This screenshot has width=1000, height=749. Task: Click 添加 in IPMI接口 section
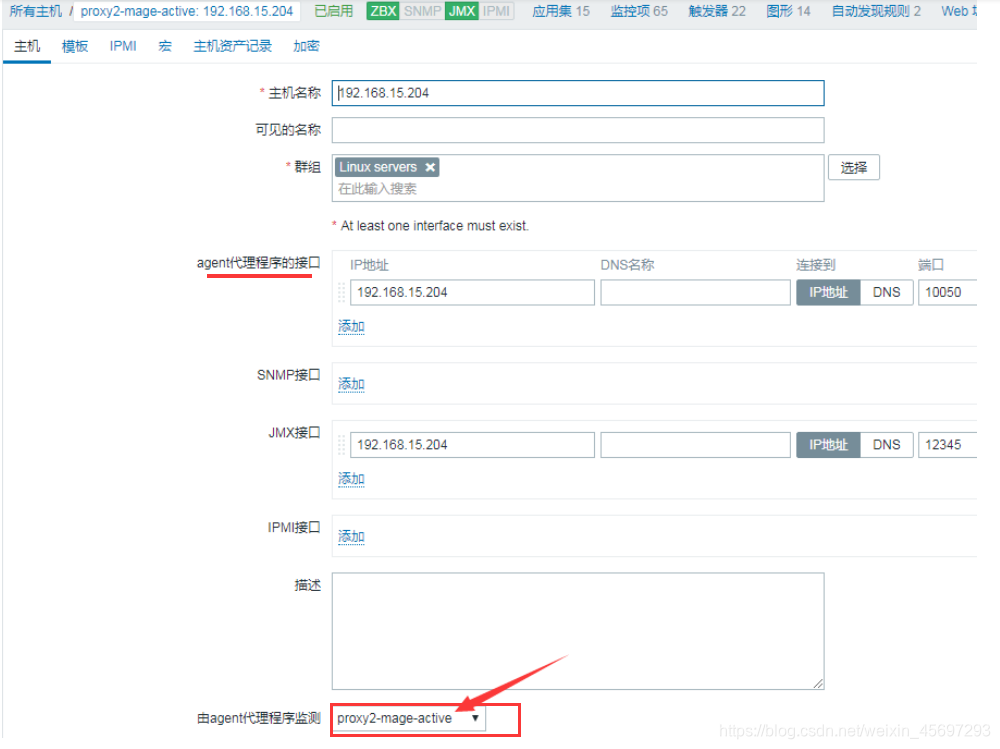(x=351, y=537)
